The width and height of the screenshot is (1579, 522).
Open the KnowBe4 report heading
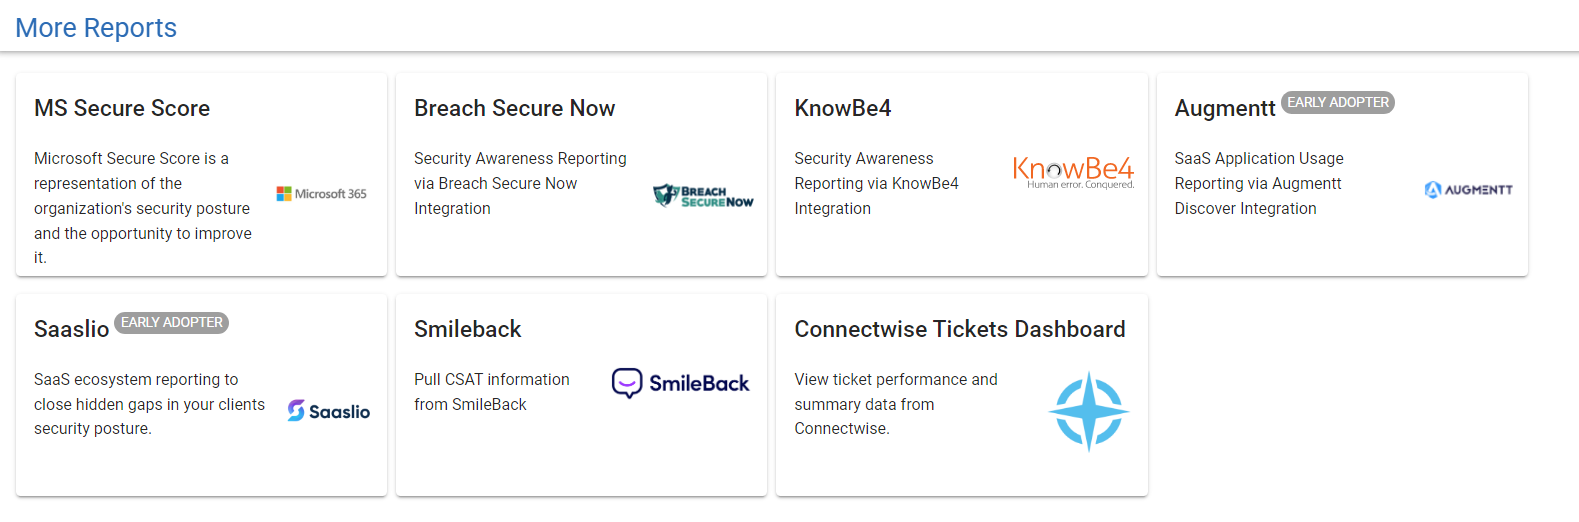point(843,108)
